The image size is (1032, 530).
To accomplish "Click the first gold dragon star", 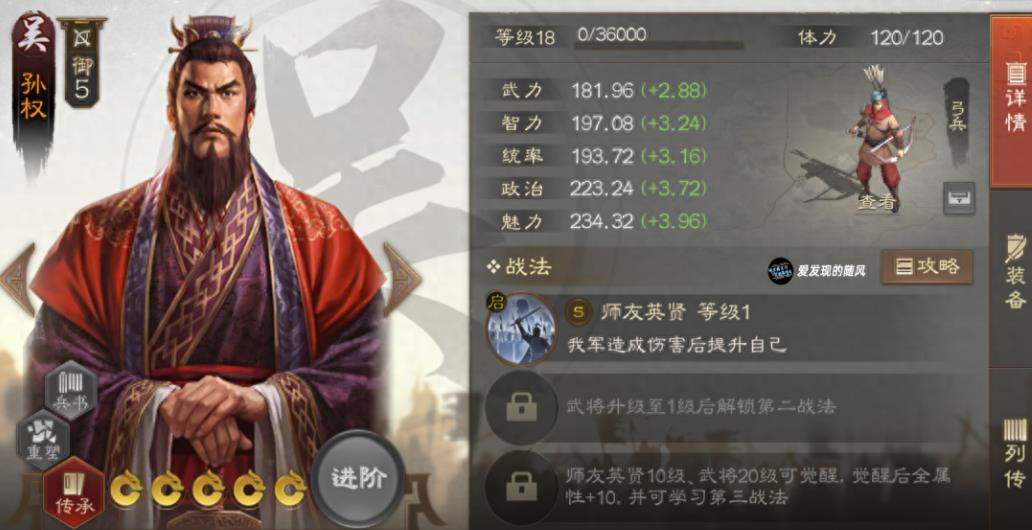I will click(x=126, y=489).
